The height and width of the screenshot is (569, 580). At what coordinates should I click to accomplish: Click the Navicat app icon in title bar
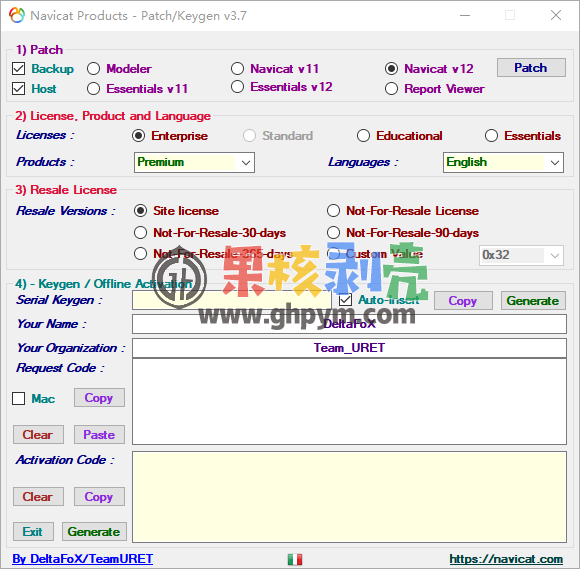pyautogui.click(x=17, y=16)
